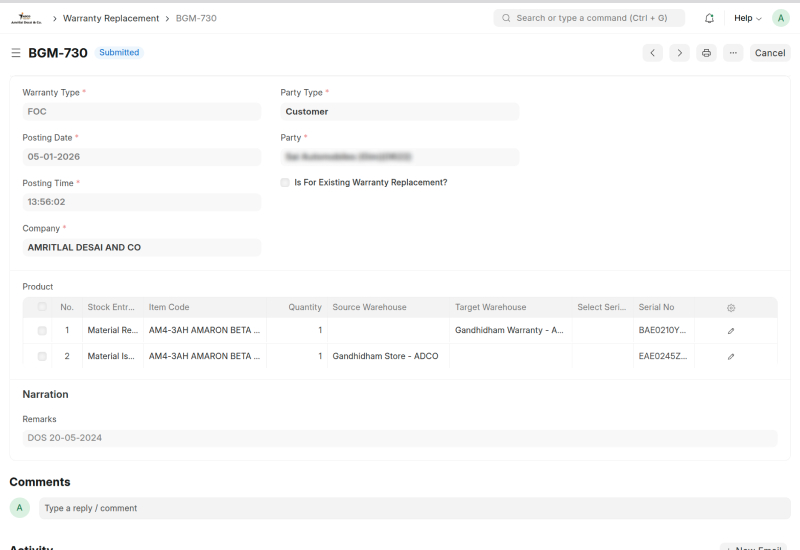Open the Warranty Replacement breadcrumb

click(x=111, y=18)
